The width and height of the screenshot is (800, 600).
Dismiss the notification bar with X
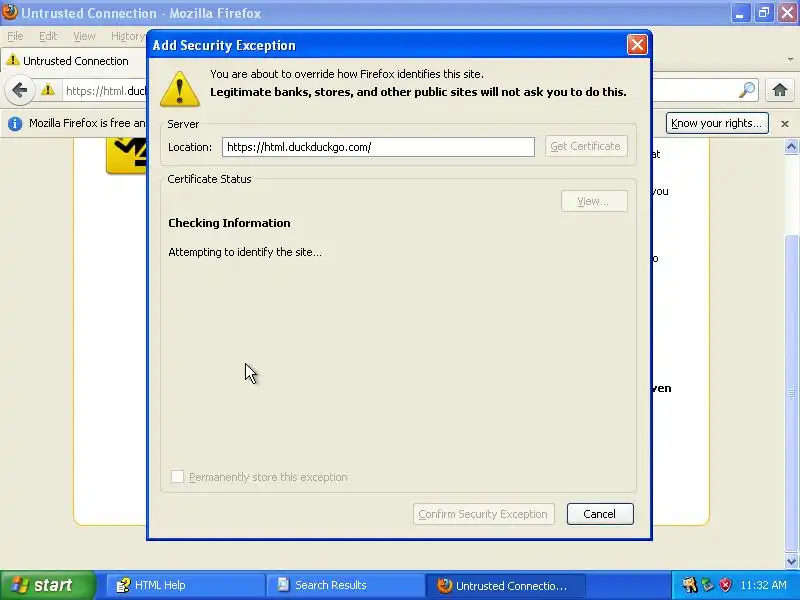point(785,123)
